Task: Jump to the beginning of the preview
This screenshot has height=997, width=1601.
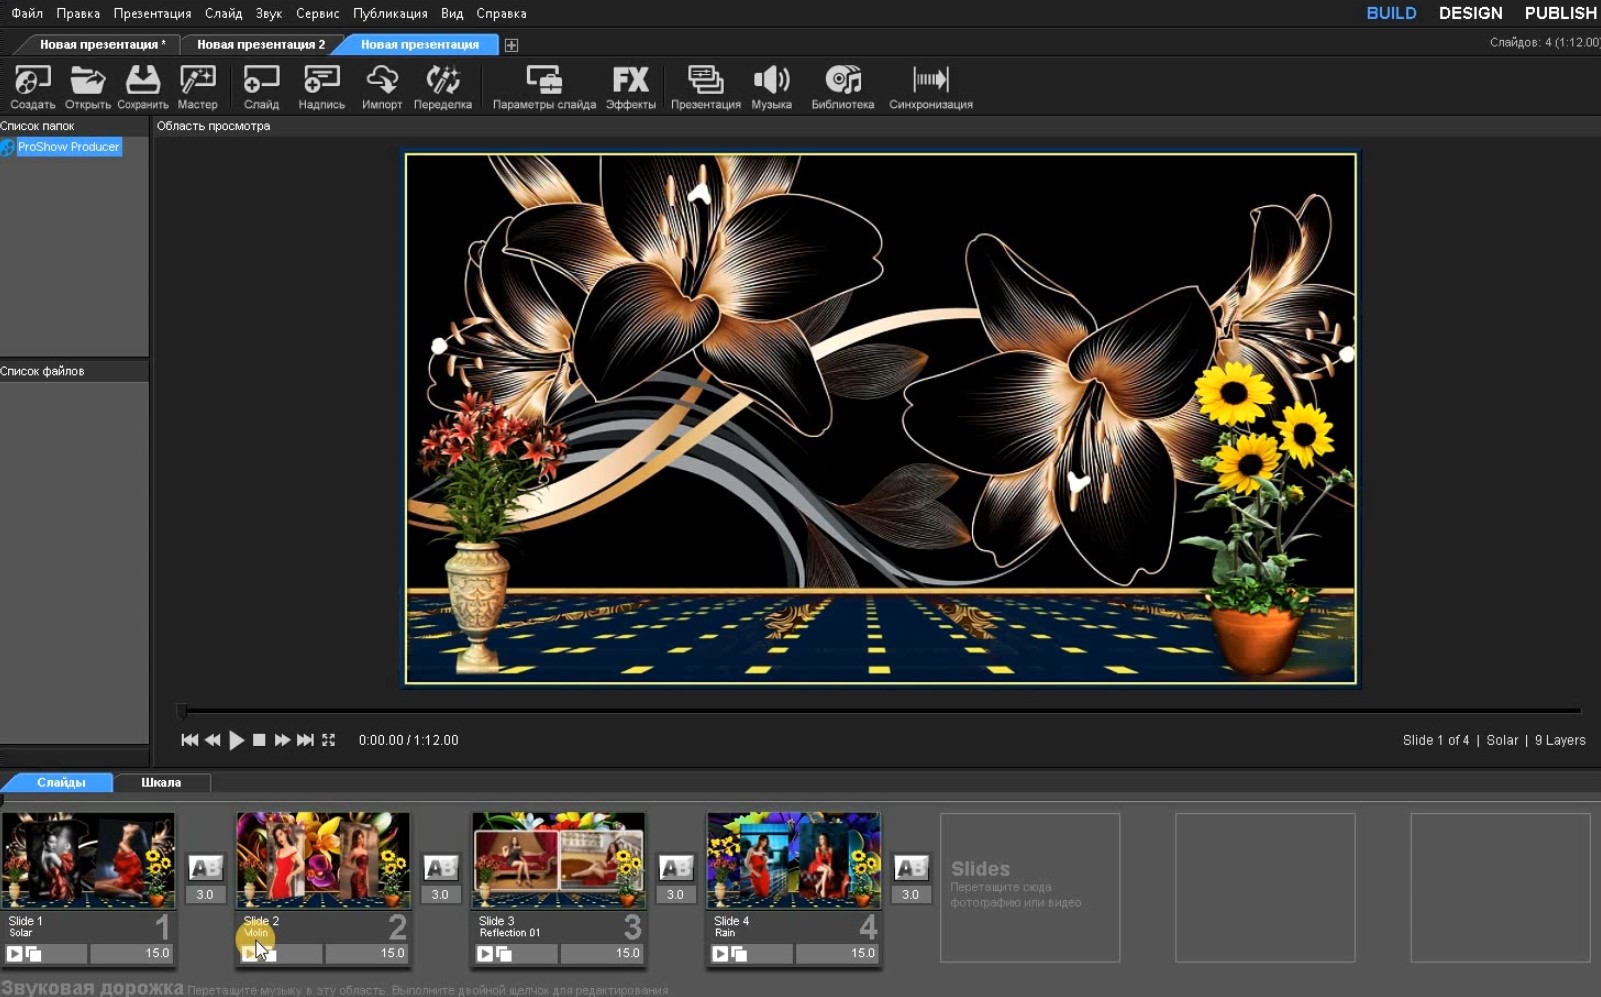Action: [x=189, y=740]
